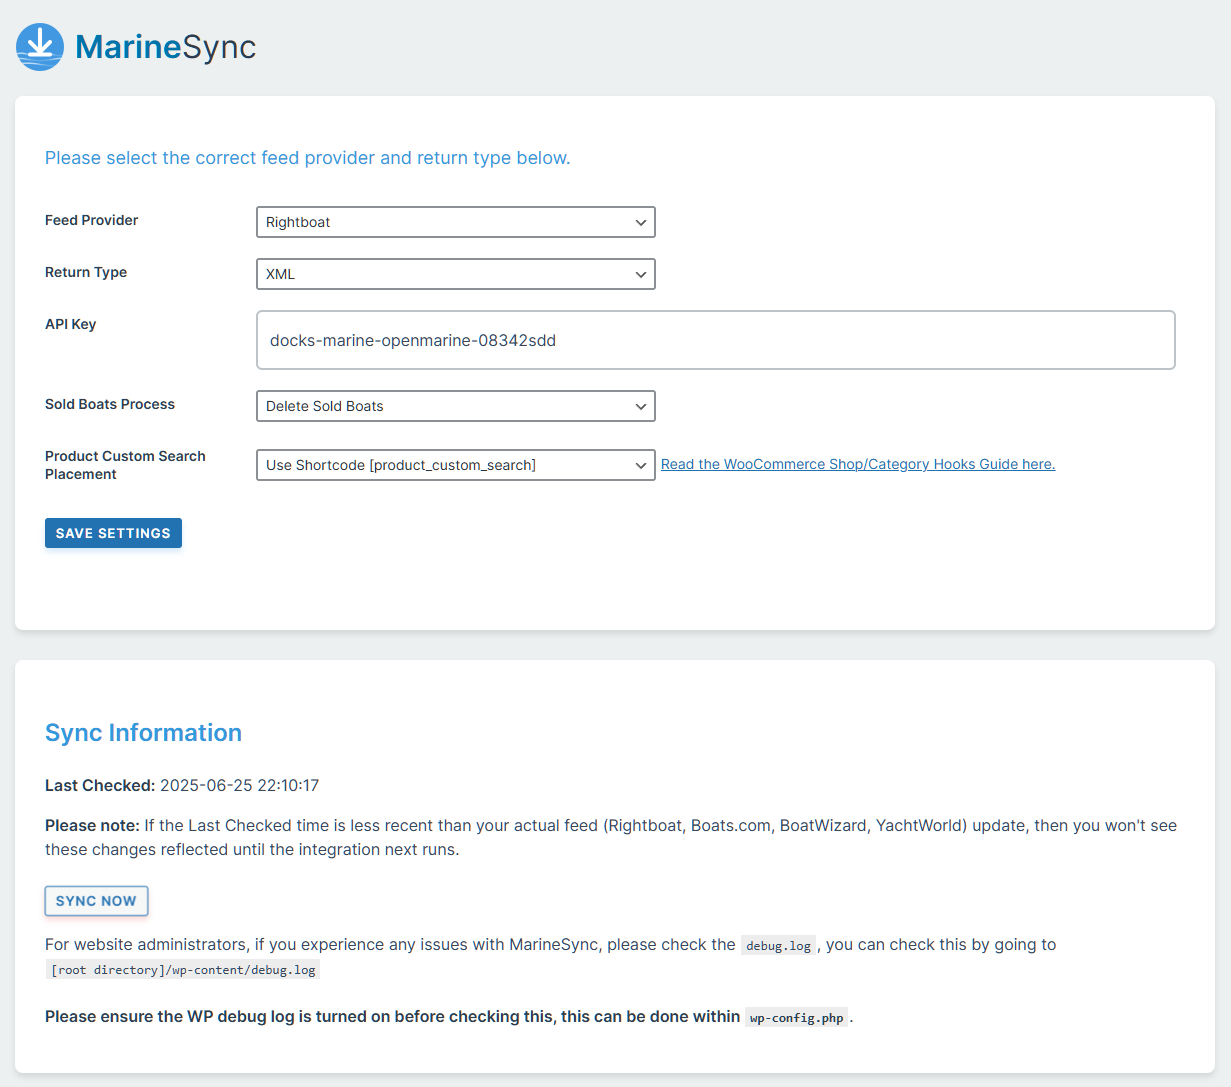Click the [root directory]/wp-content/debug.log path
The image size is (1231, 1087).
tap(183, 970)
